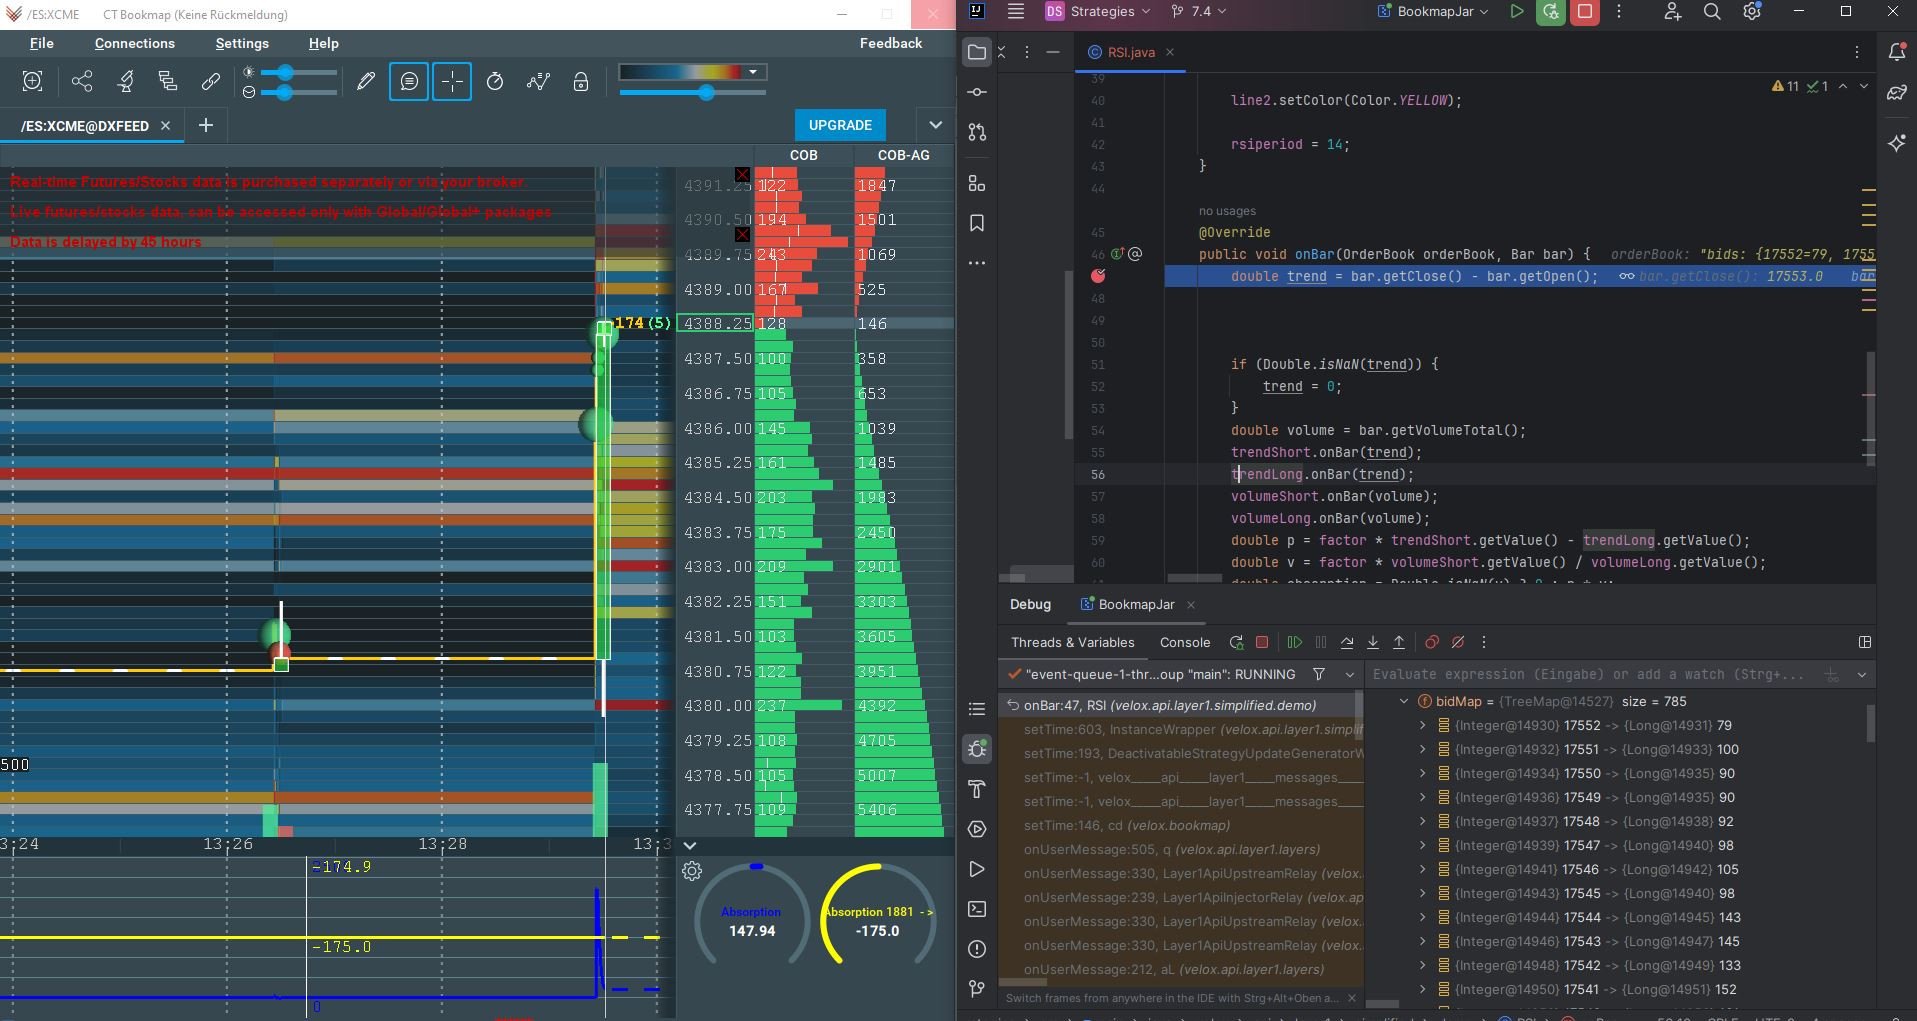Click the Step Out debugger icon
The image size is (1917, 1021).
(x=1399, y=642)
